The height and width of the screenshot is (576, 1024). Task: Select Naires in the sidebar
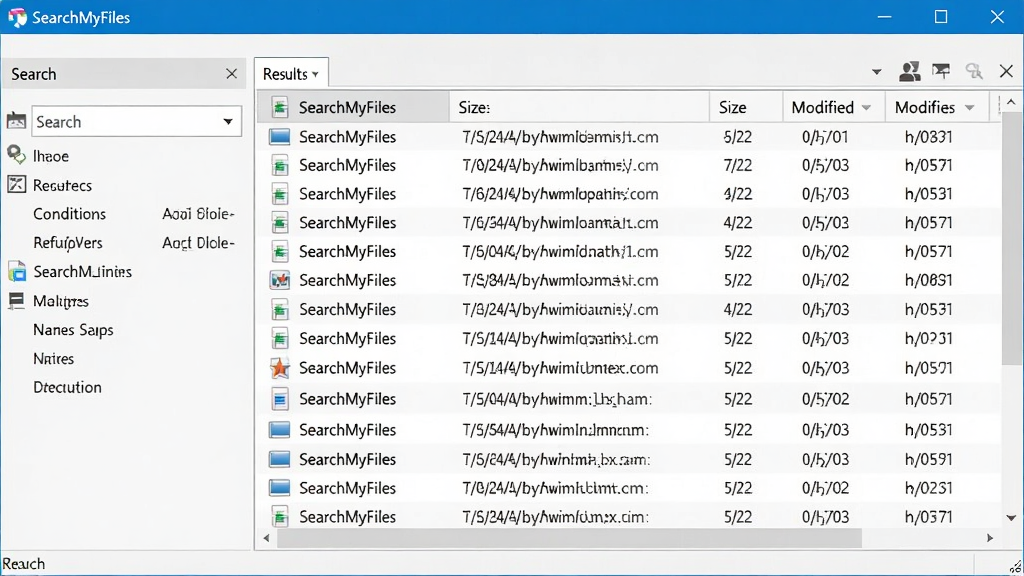(x=54, y=359)
